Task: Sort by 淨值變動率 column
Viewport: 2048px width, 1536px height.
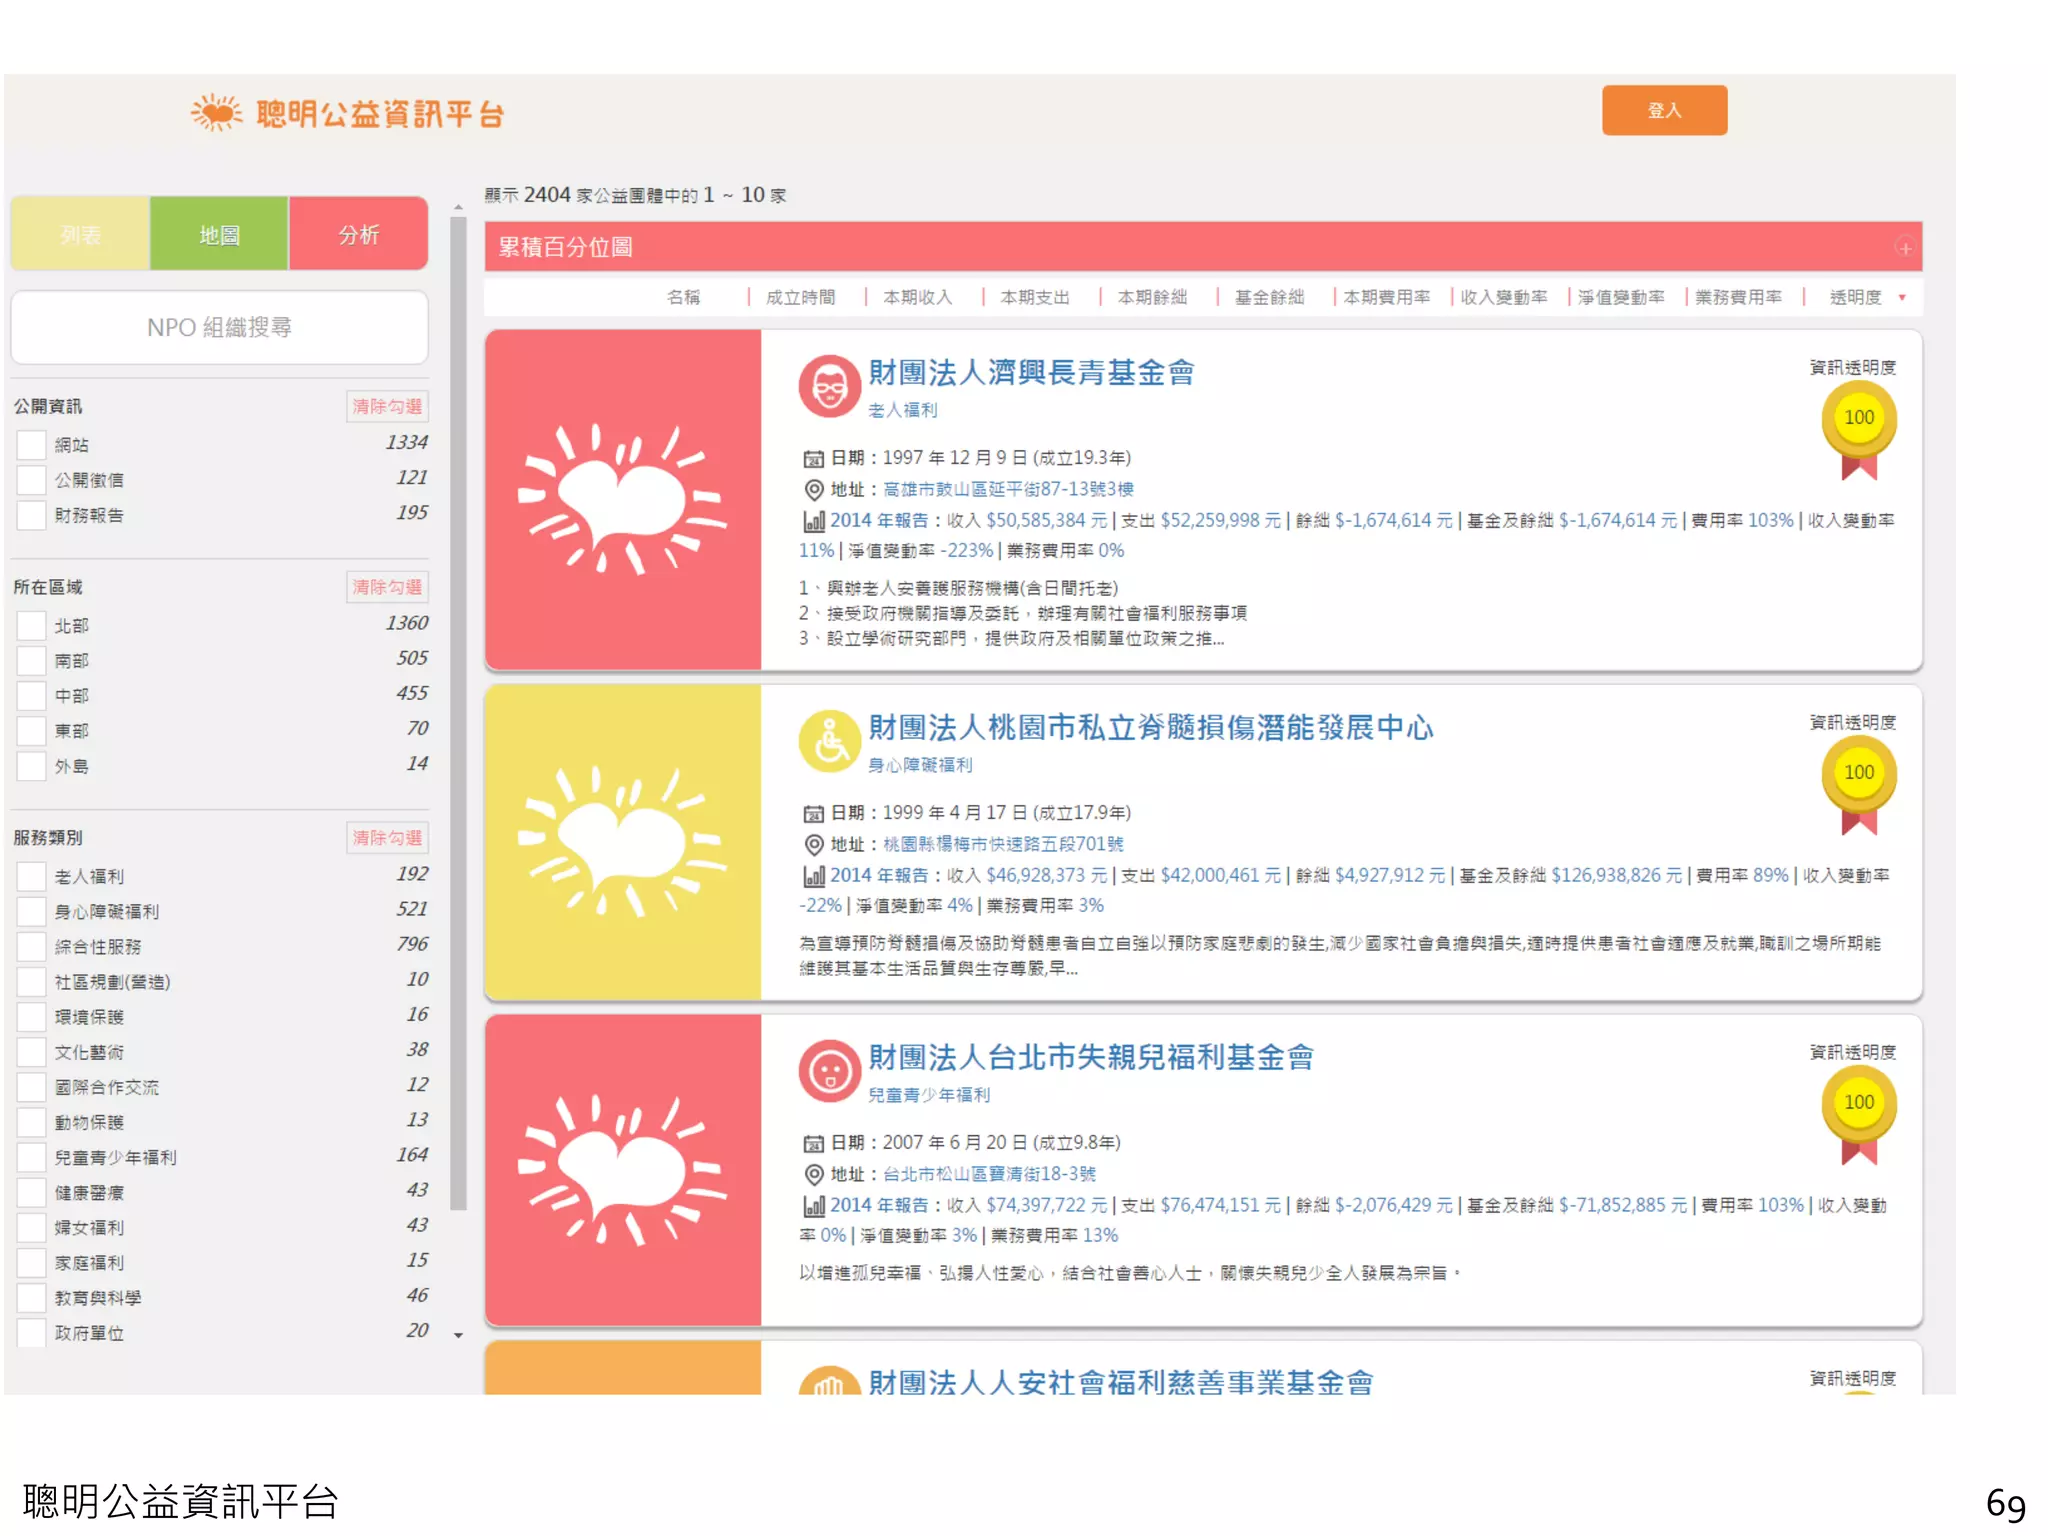Action: point(1621,298)
